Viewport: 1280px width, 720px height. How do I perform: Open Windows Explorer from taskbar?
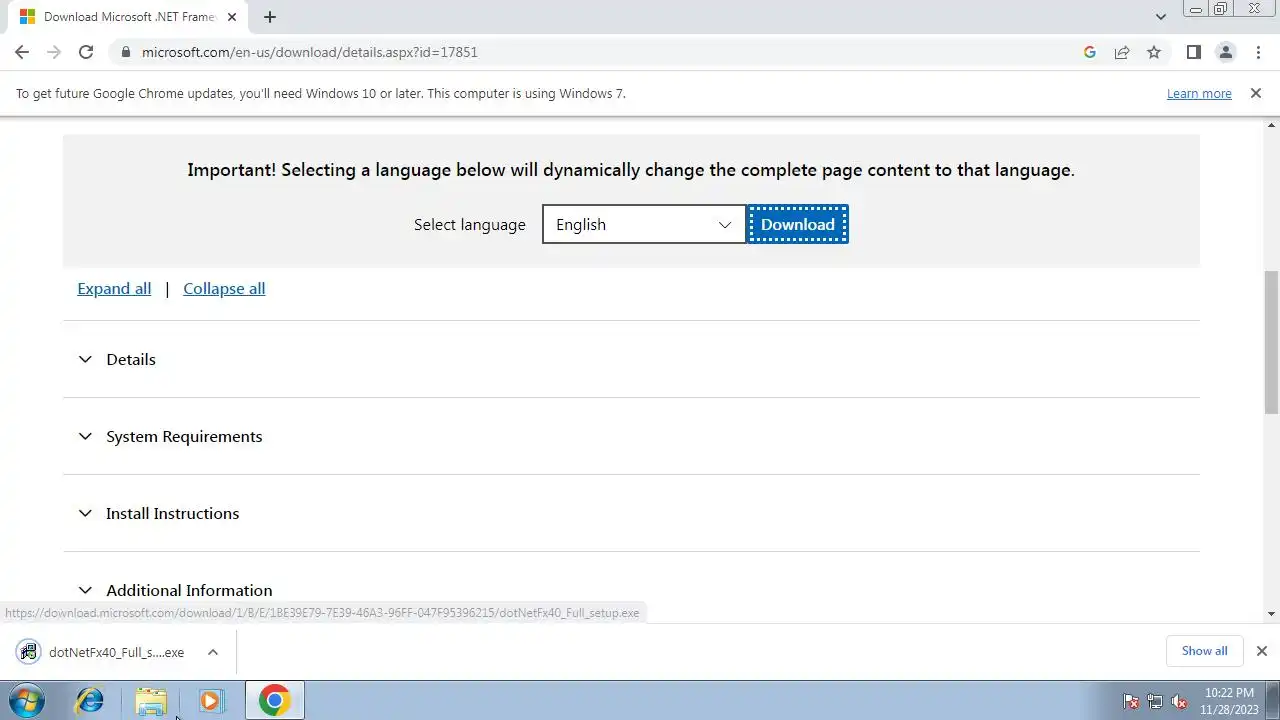(x=151, y=700)
